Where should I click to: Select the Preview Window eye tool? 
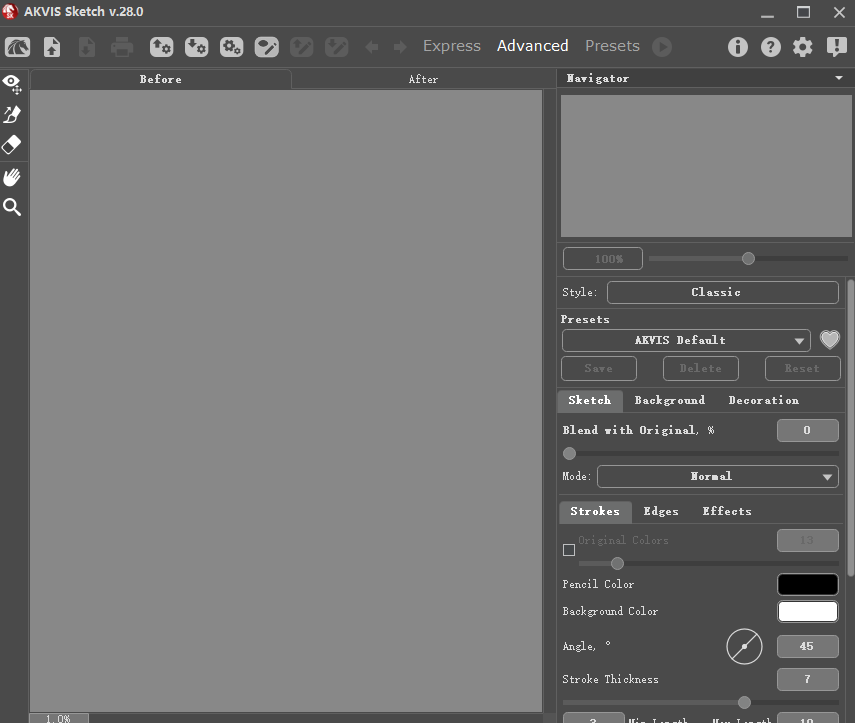(12, 83)
